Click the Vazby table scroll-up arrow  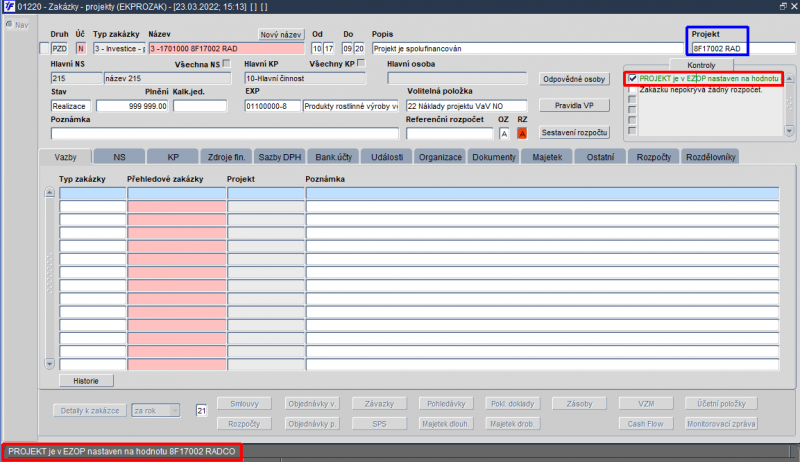(49, 192)
